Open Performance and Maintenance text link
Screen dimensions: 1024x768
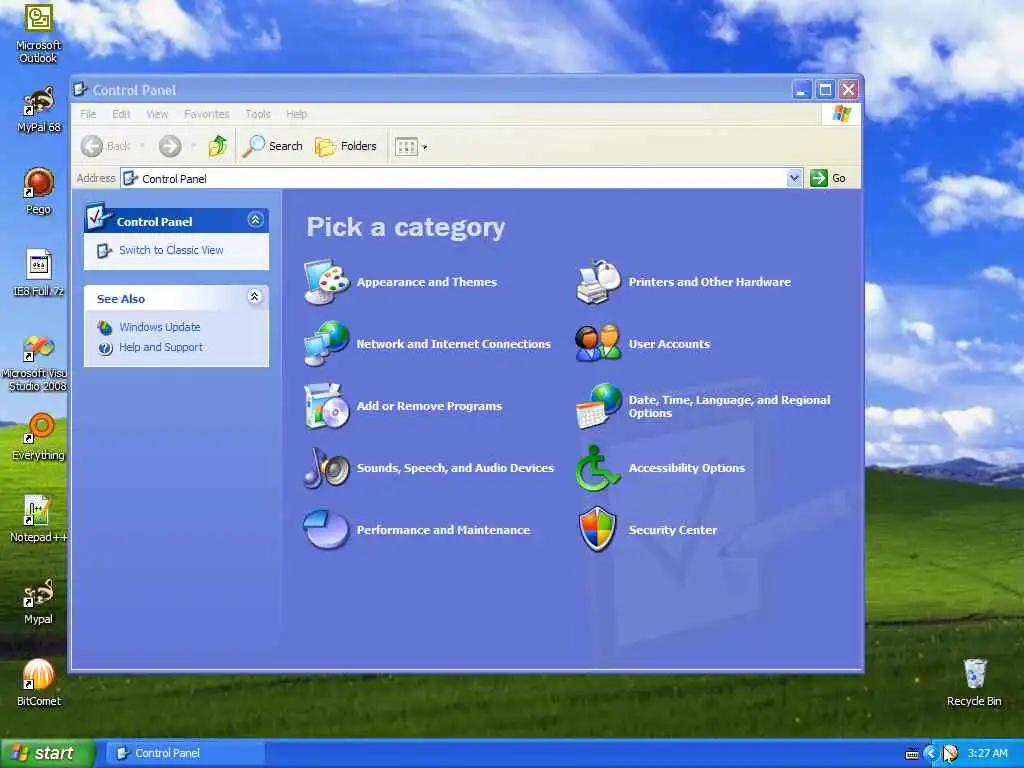(x=443, y=530)
